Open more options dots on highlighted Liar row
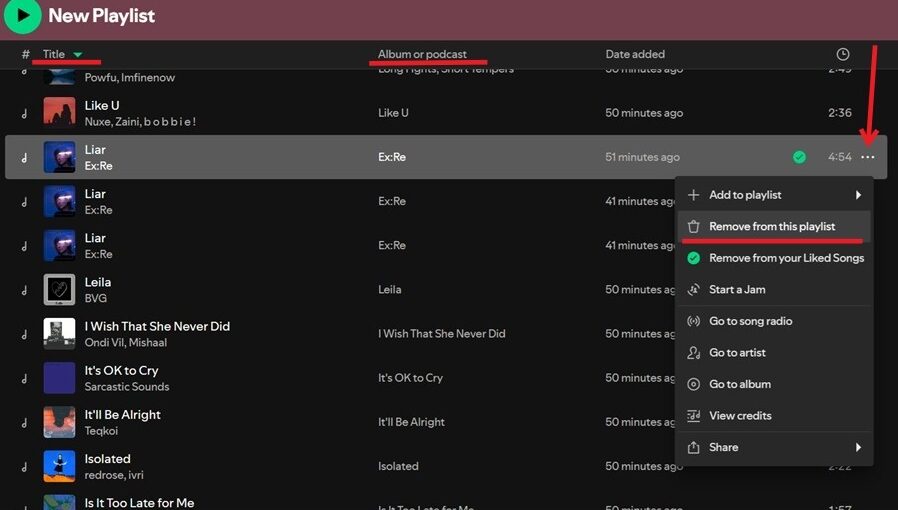Viewport: 898px width, 510px height. [868, 157]
